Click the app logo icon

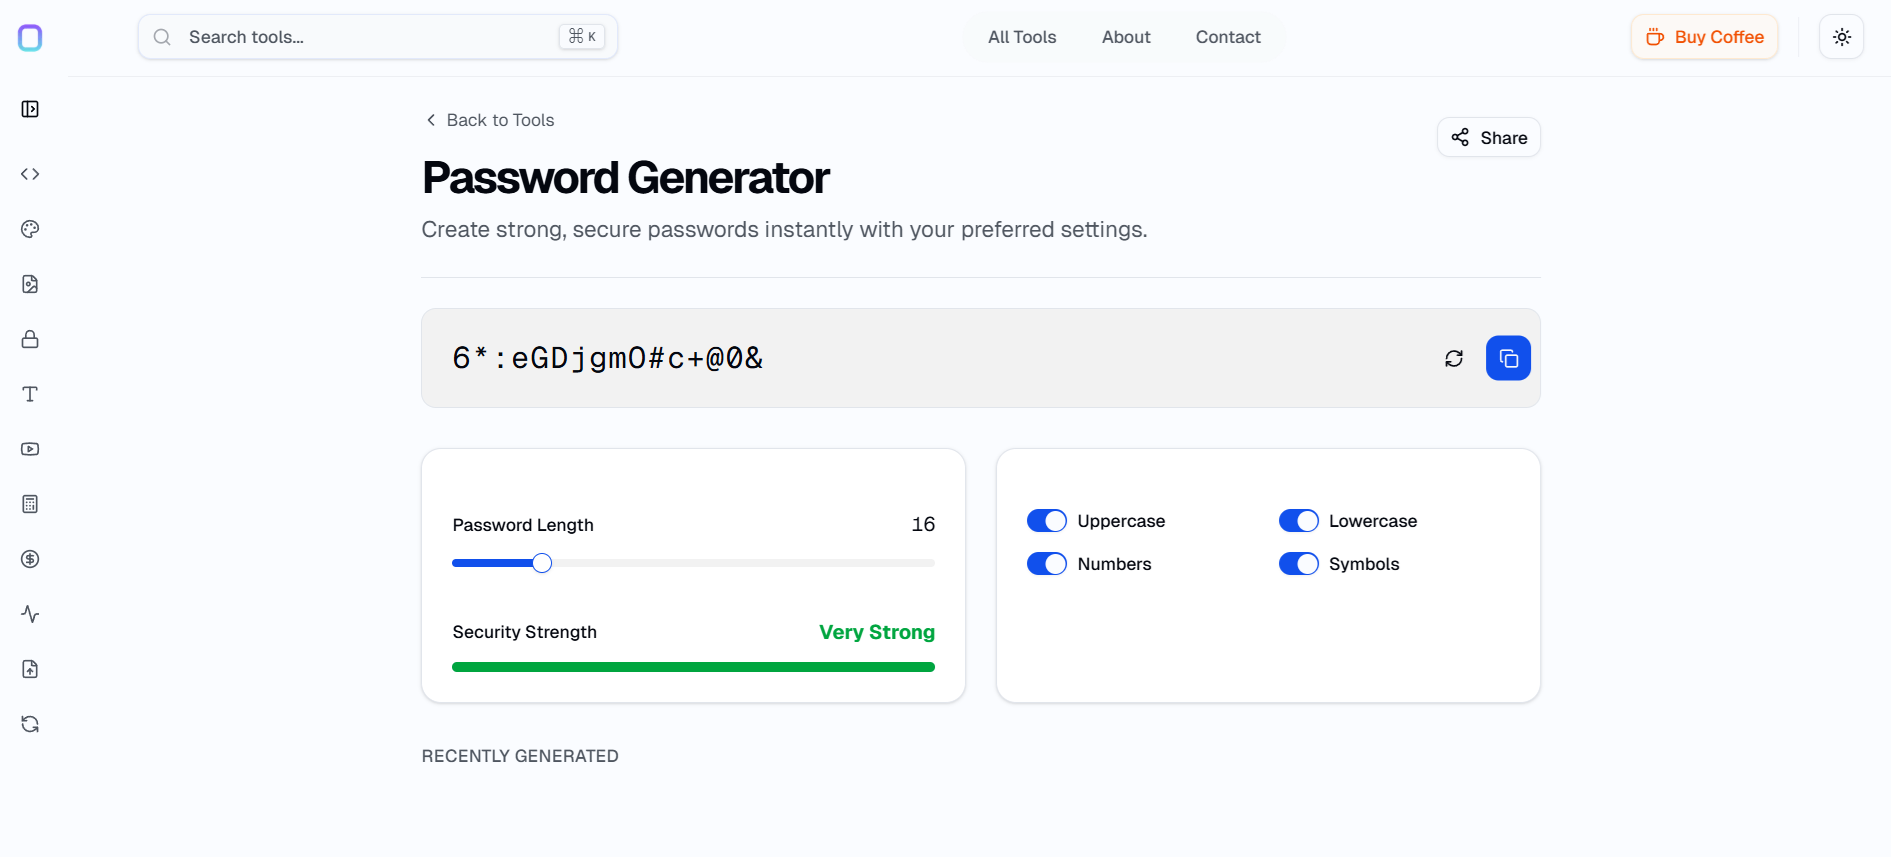[30, 38]
